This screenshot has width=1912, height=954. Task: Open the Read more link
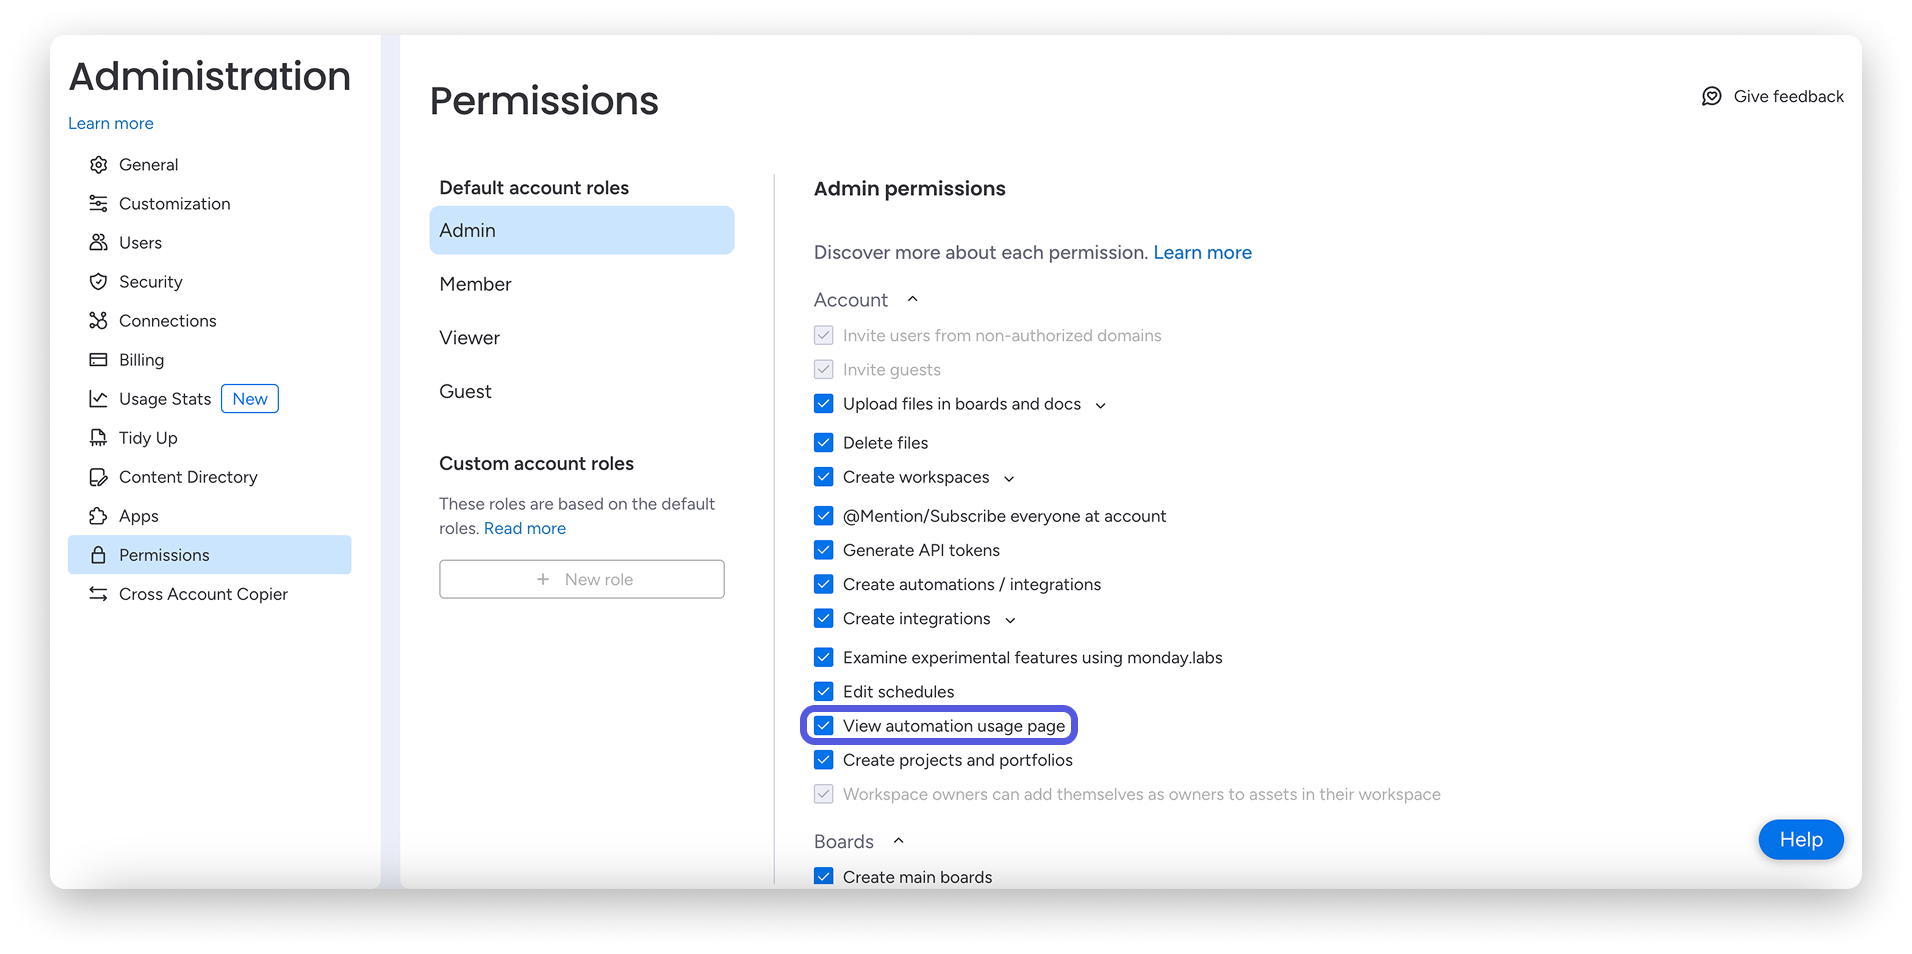point(525,529)
